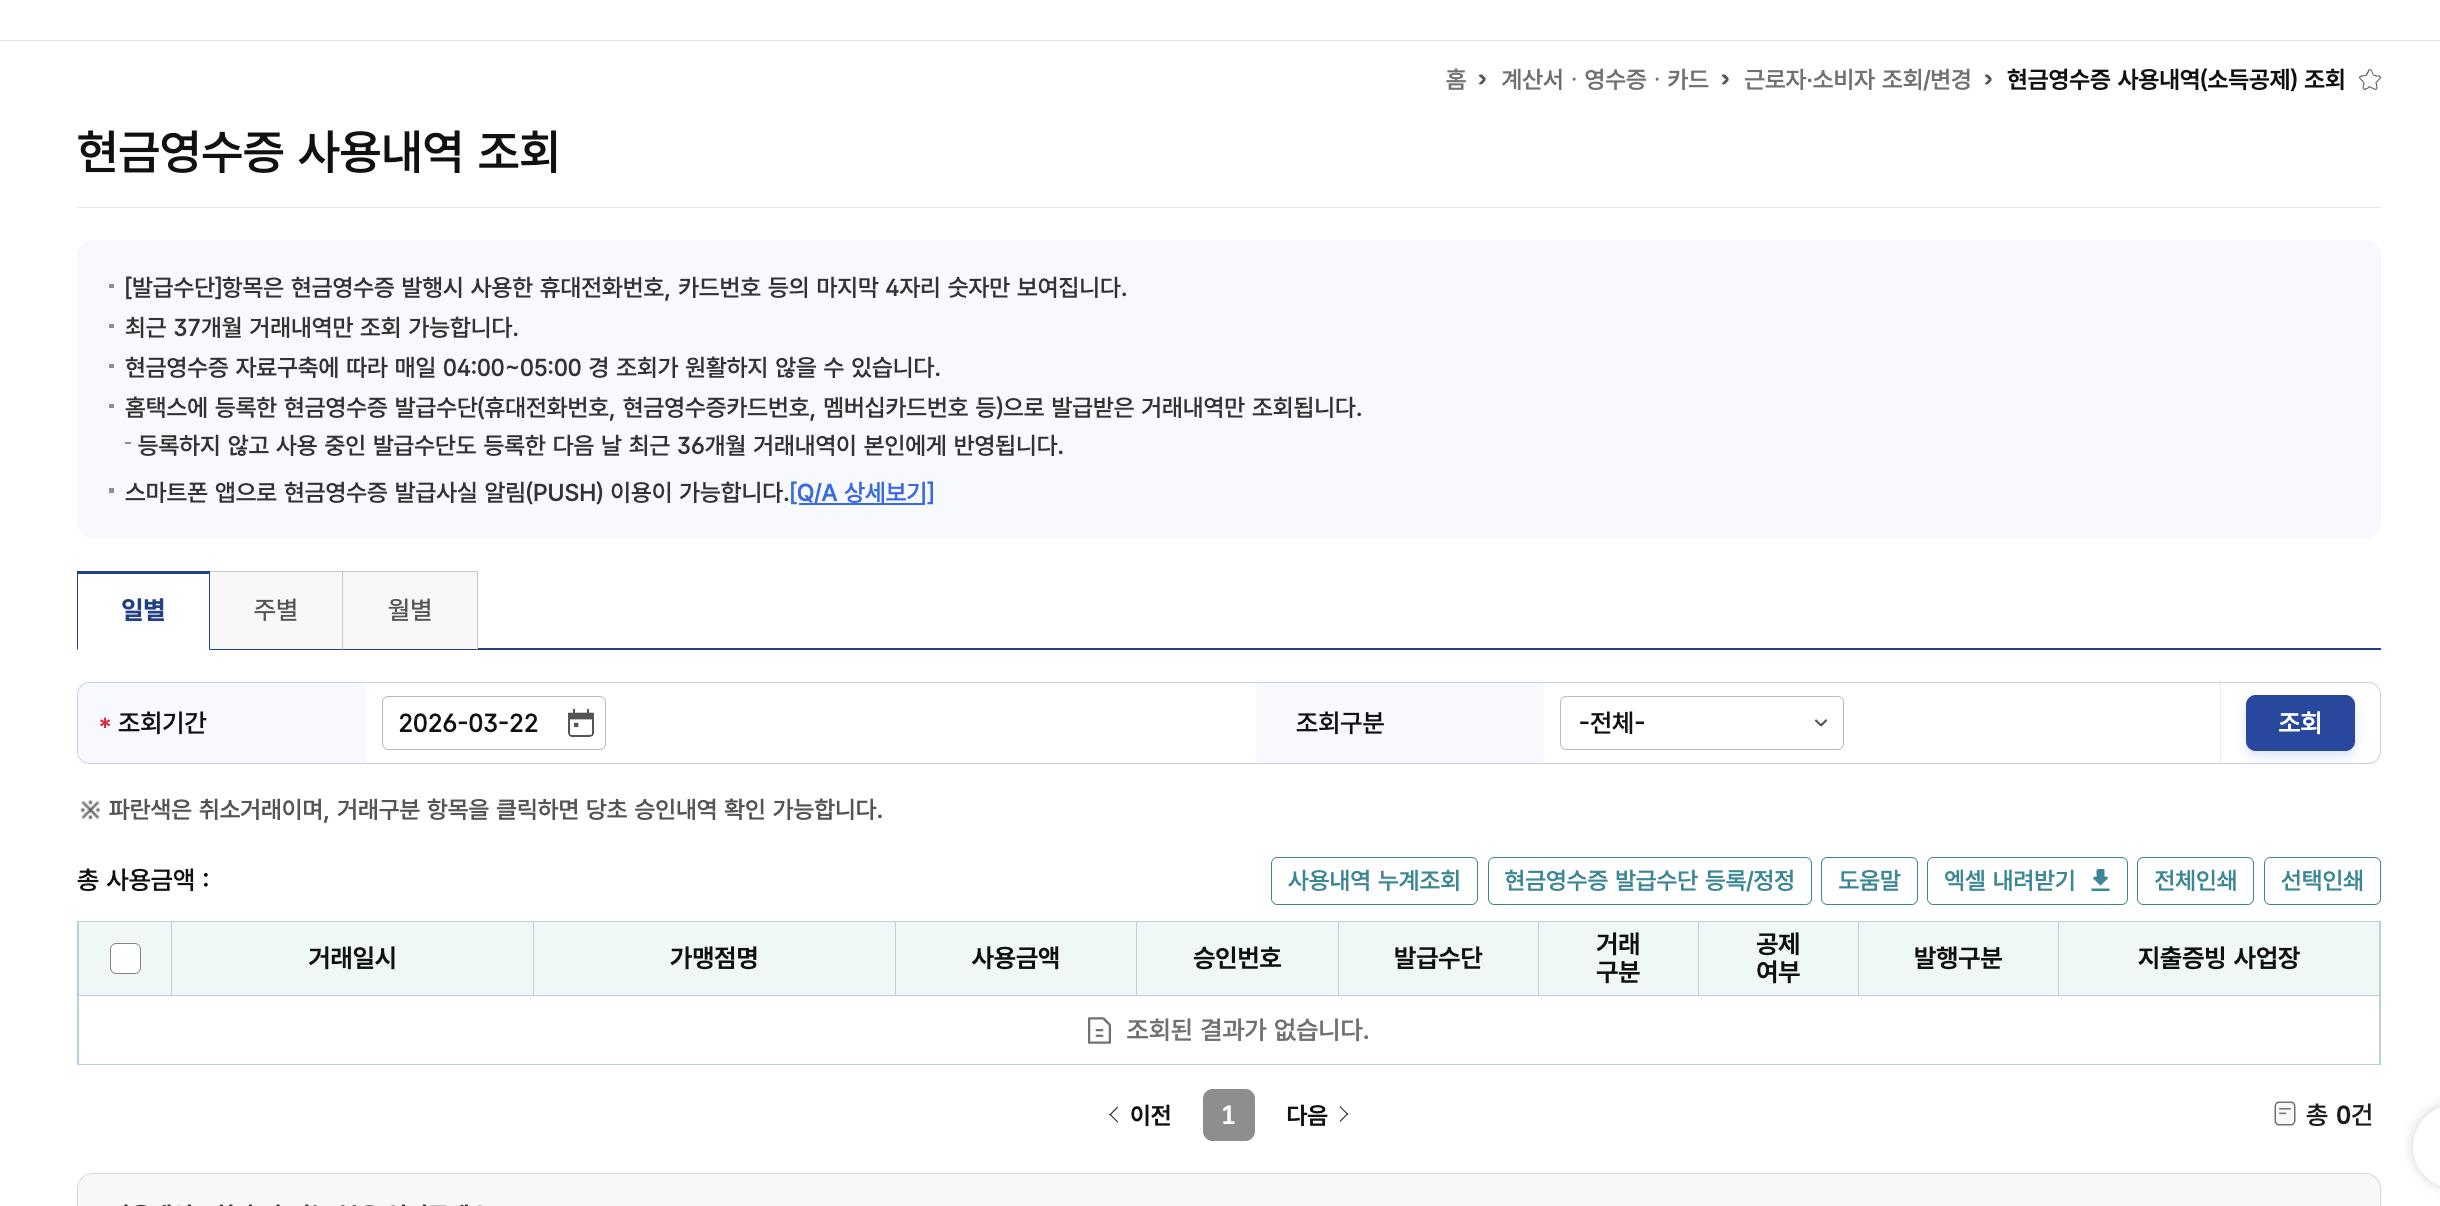Click the next page chevron 다음
Image resolution: width=2440 pixels, height=1206 pixels.
coord(1318,1115)
